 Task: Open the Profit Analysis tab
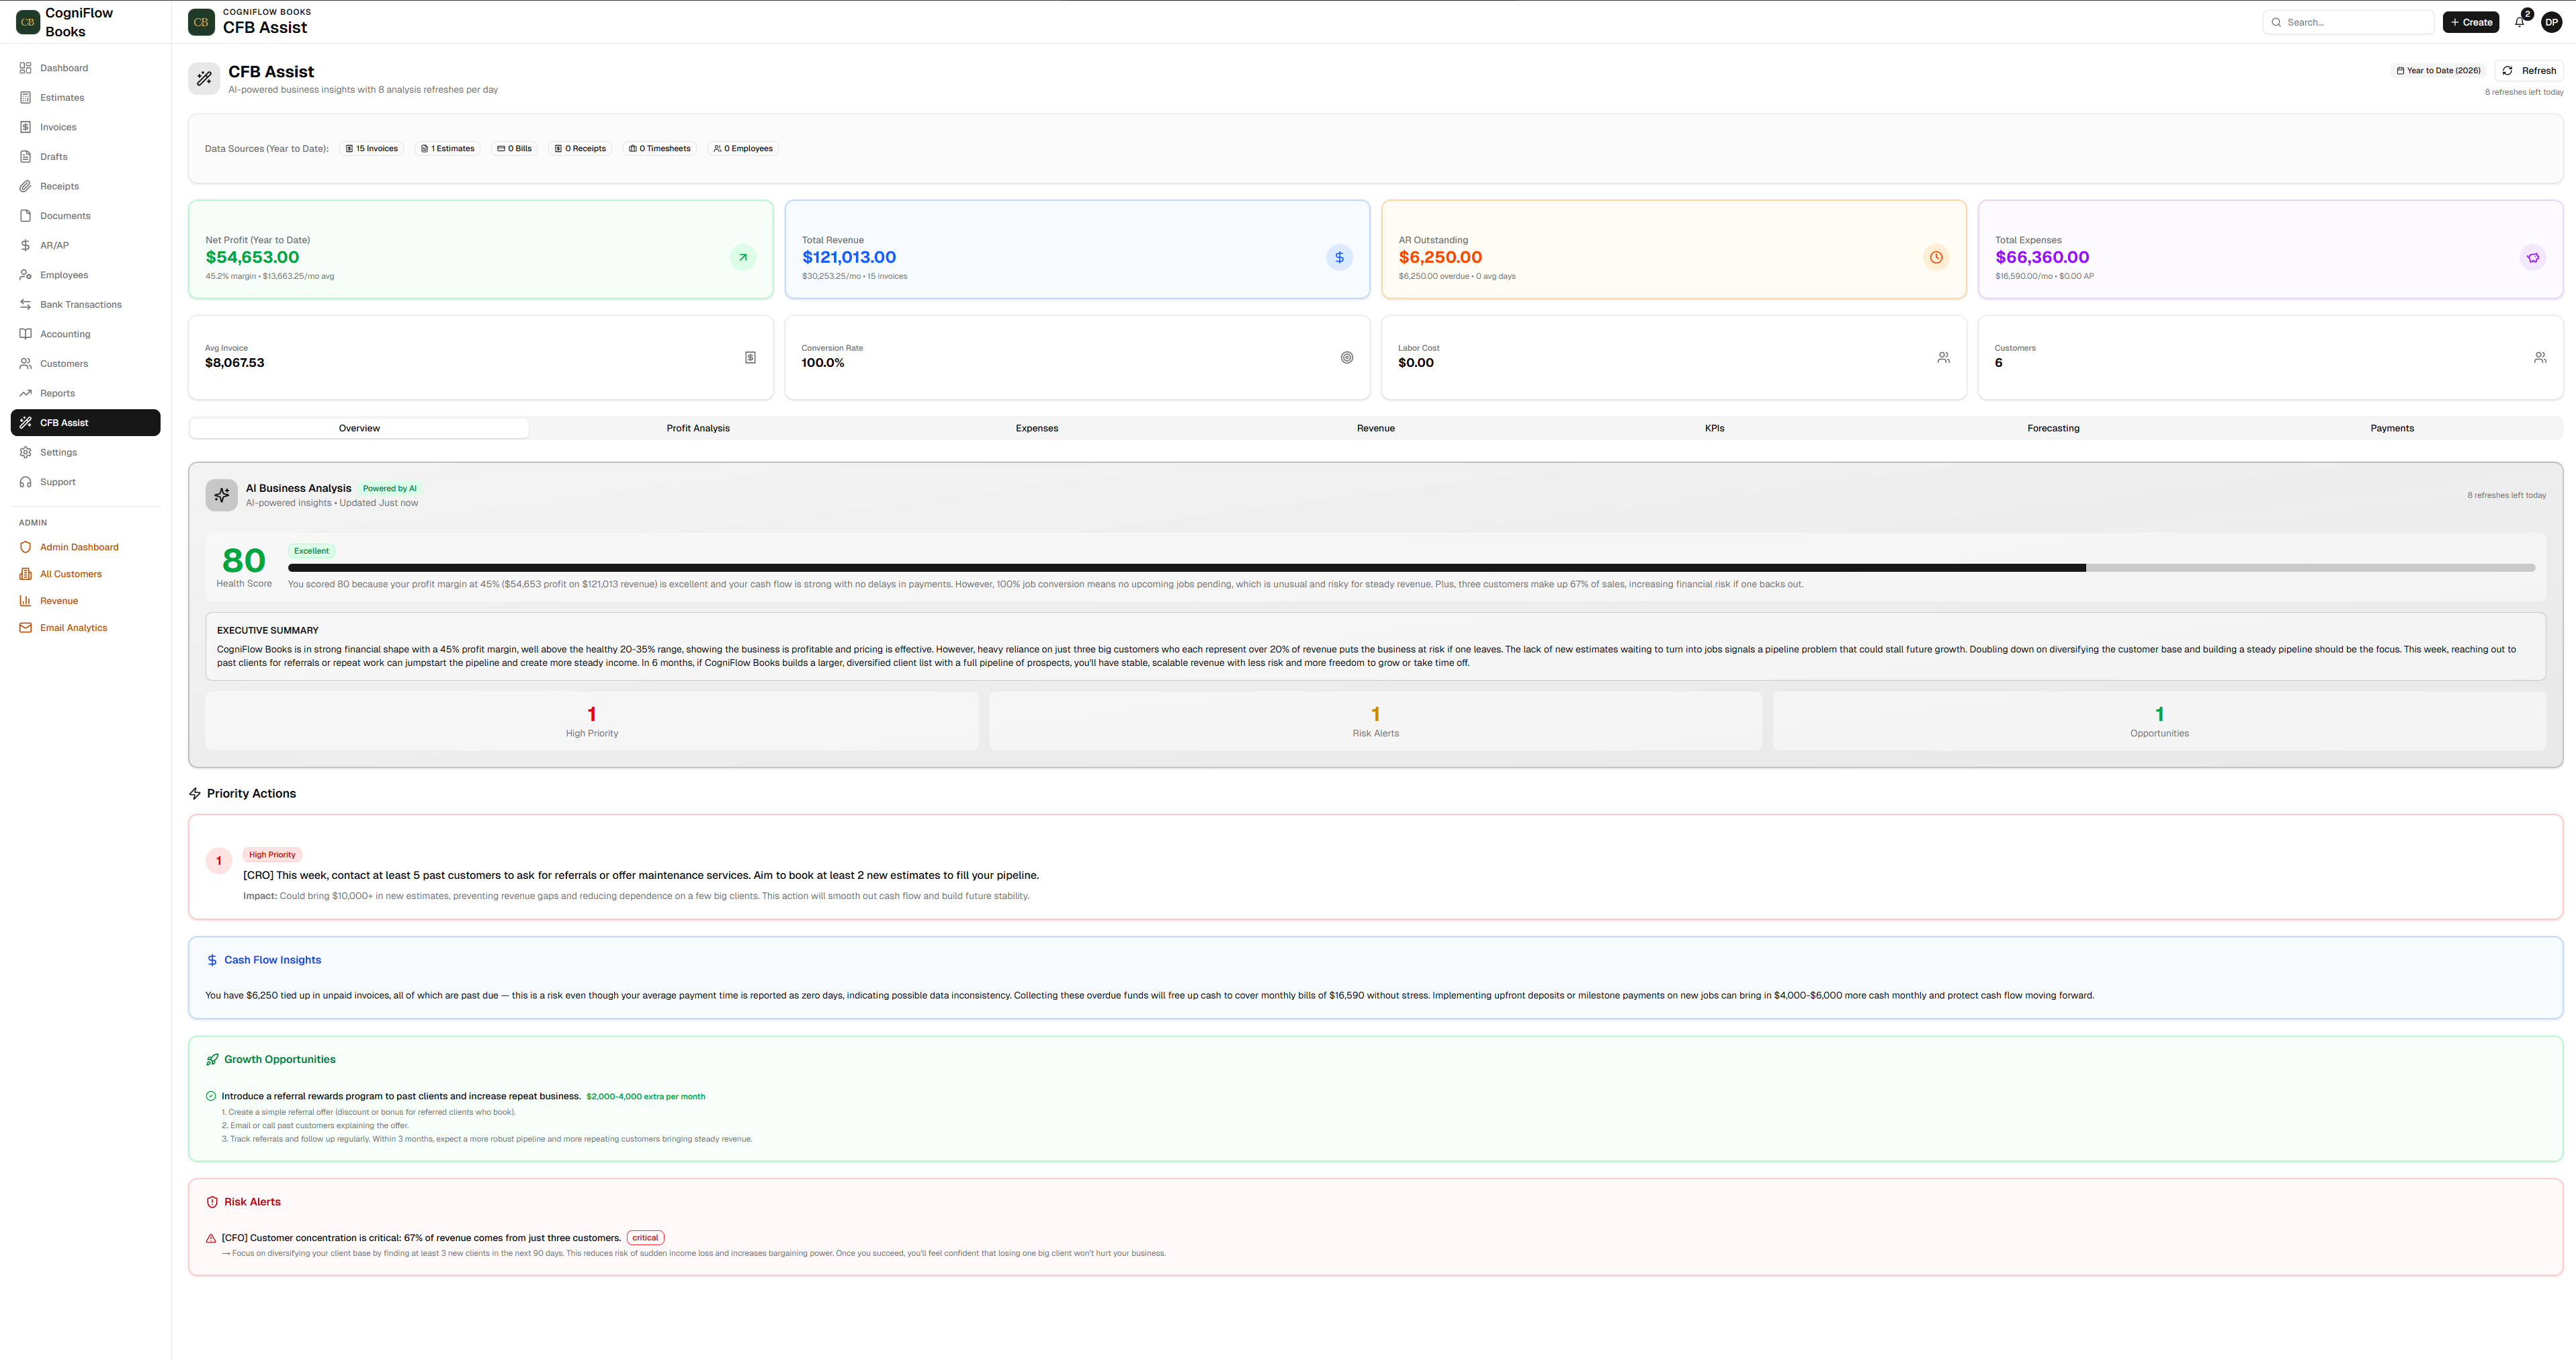click(x=697, y=428)
